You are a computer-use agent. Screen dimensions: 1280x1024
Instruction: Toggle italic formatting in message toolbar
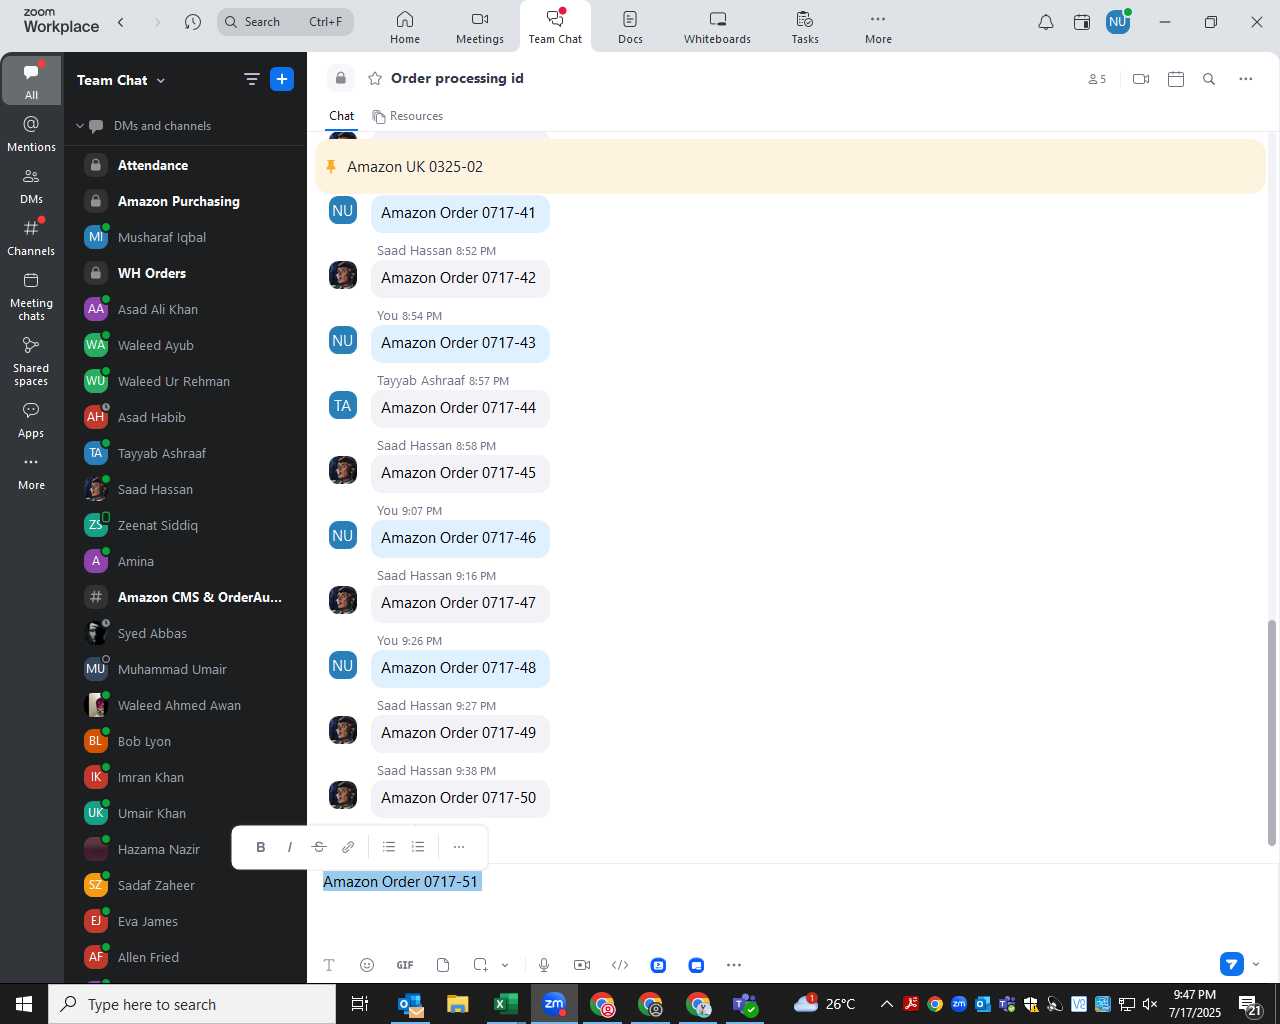tap(290, 847)
